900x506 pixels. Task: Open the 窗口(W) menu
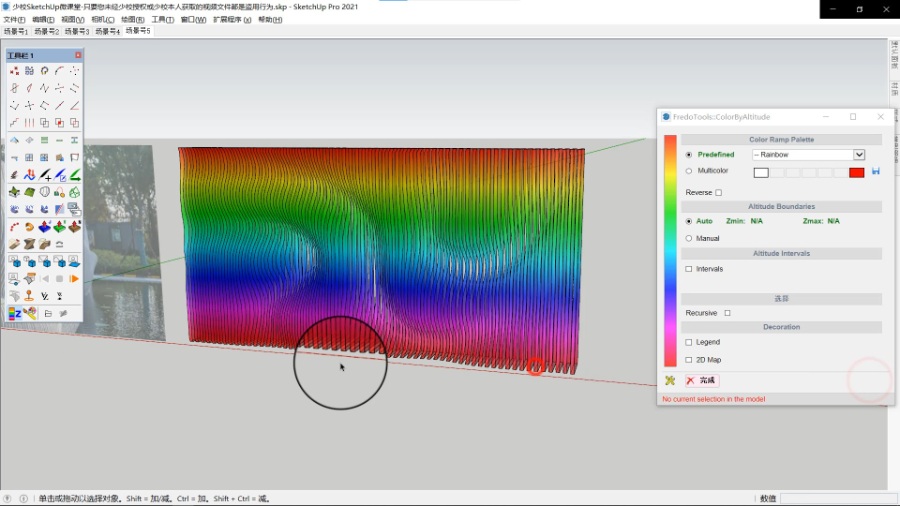(193, 20)
